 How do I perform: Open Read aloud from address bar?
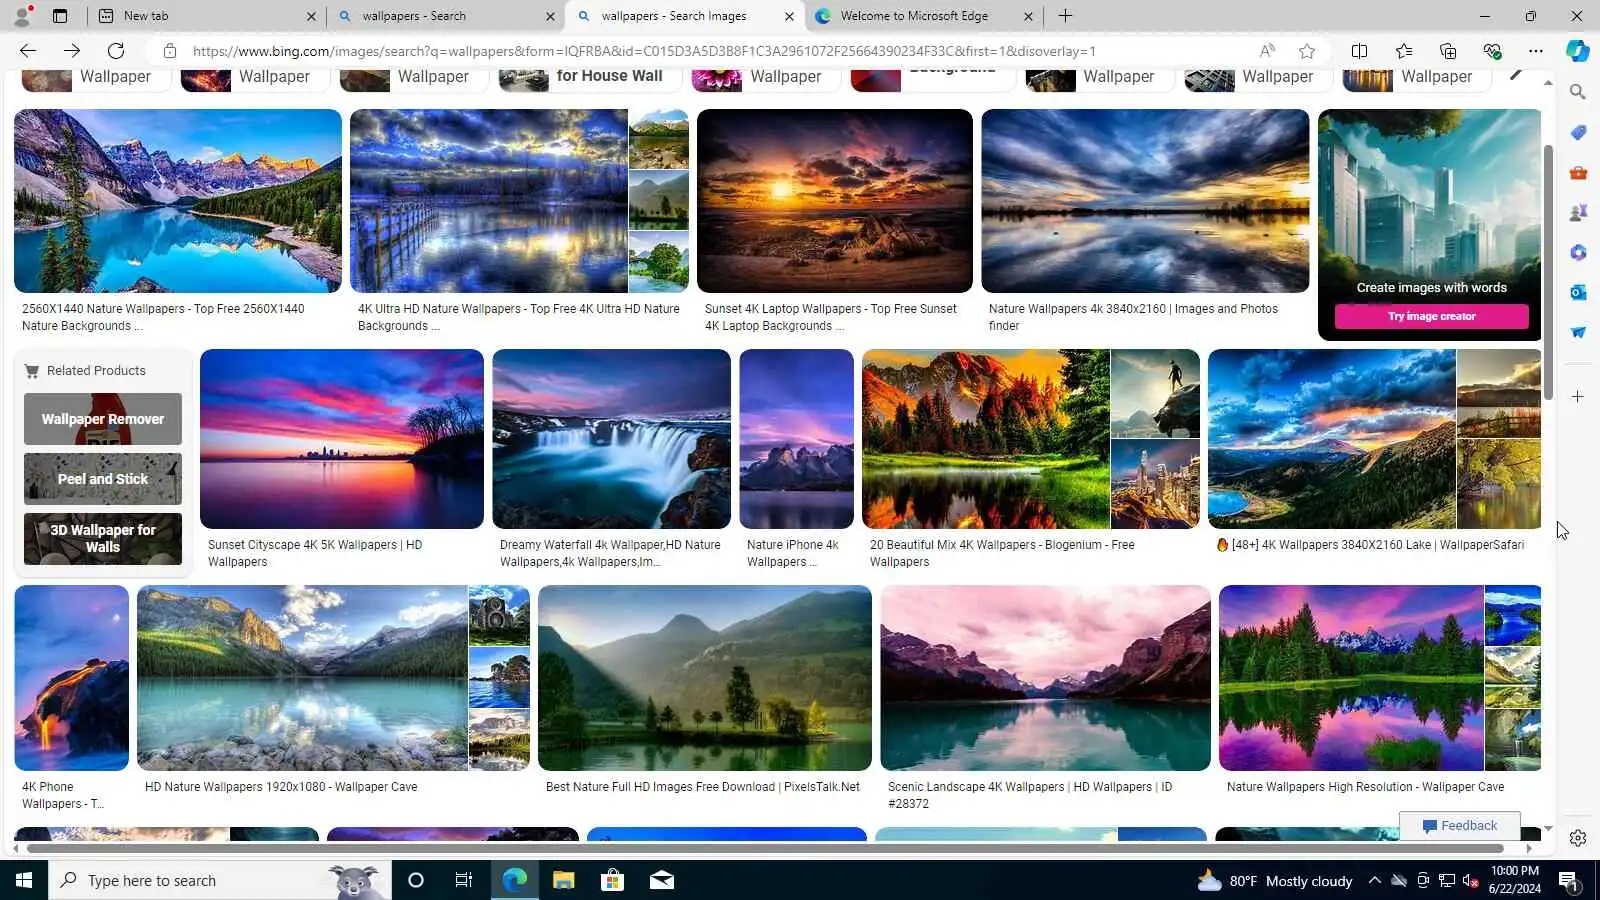tap(1267, 51)
